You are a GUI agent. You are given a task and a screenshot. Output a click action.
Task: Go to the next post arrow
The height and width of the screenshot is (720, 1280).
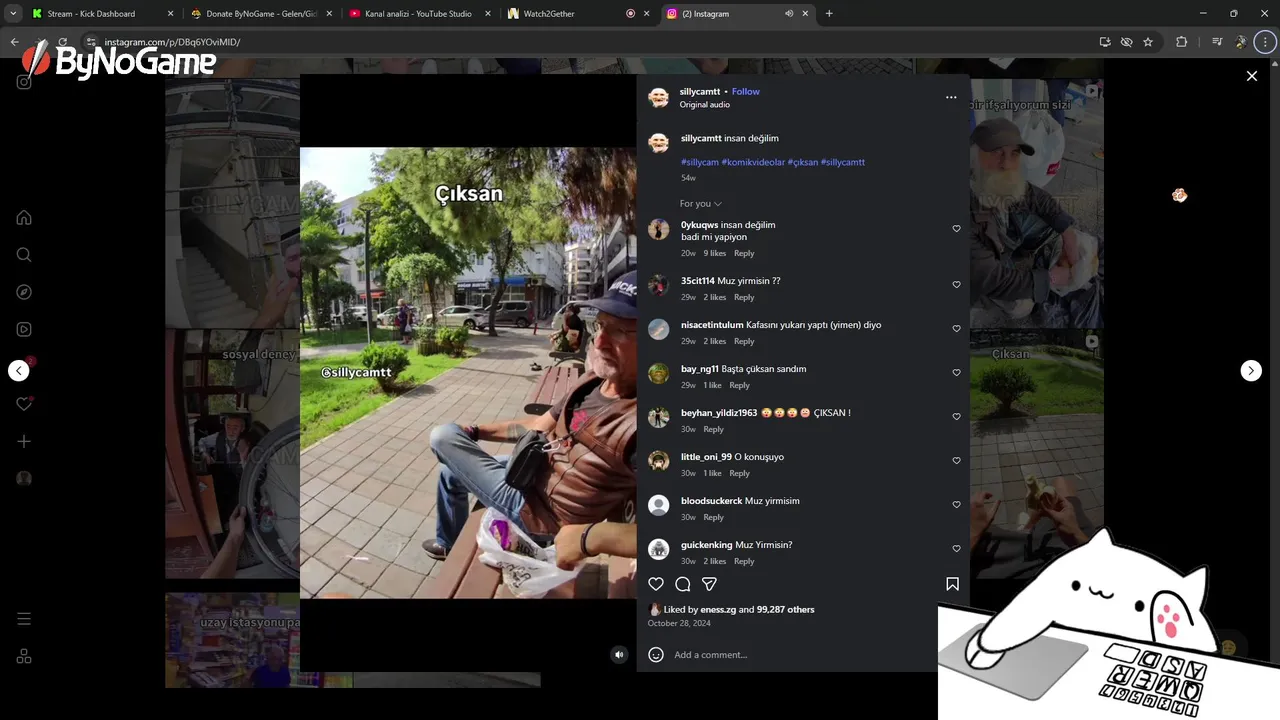click(1251, 370)
